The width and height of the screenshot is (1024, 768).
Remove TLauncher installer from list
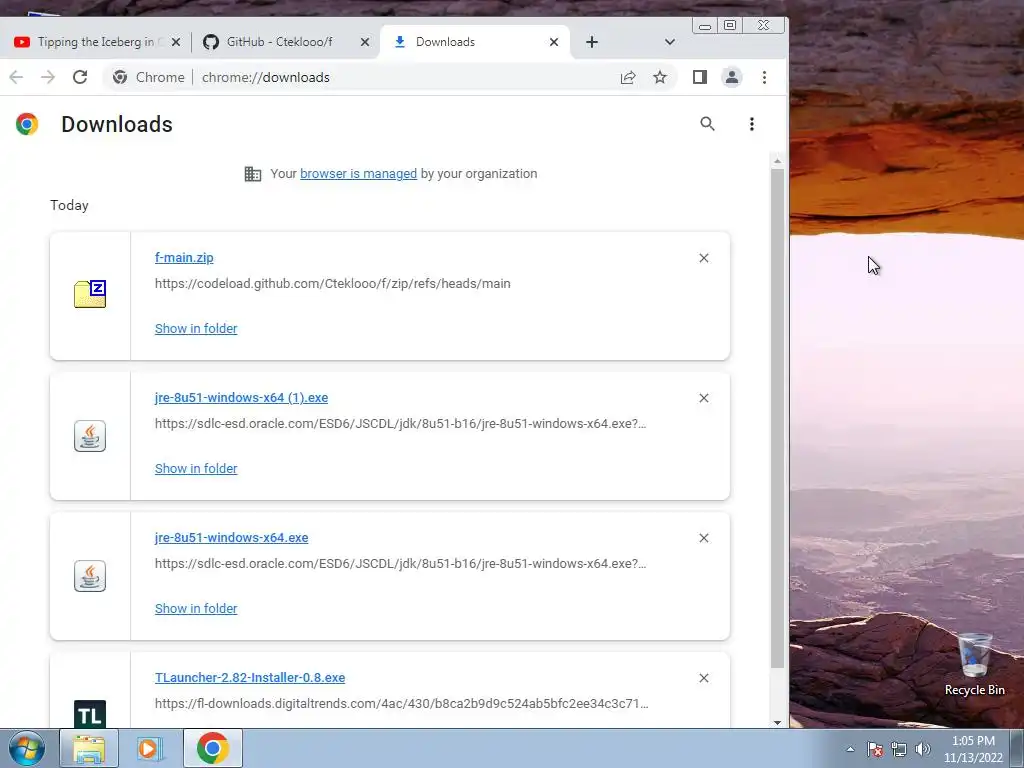point(703,678)
